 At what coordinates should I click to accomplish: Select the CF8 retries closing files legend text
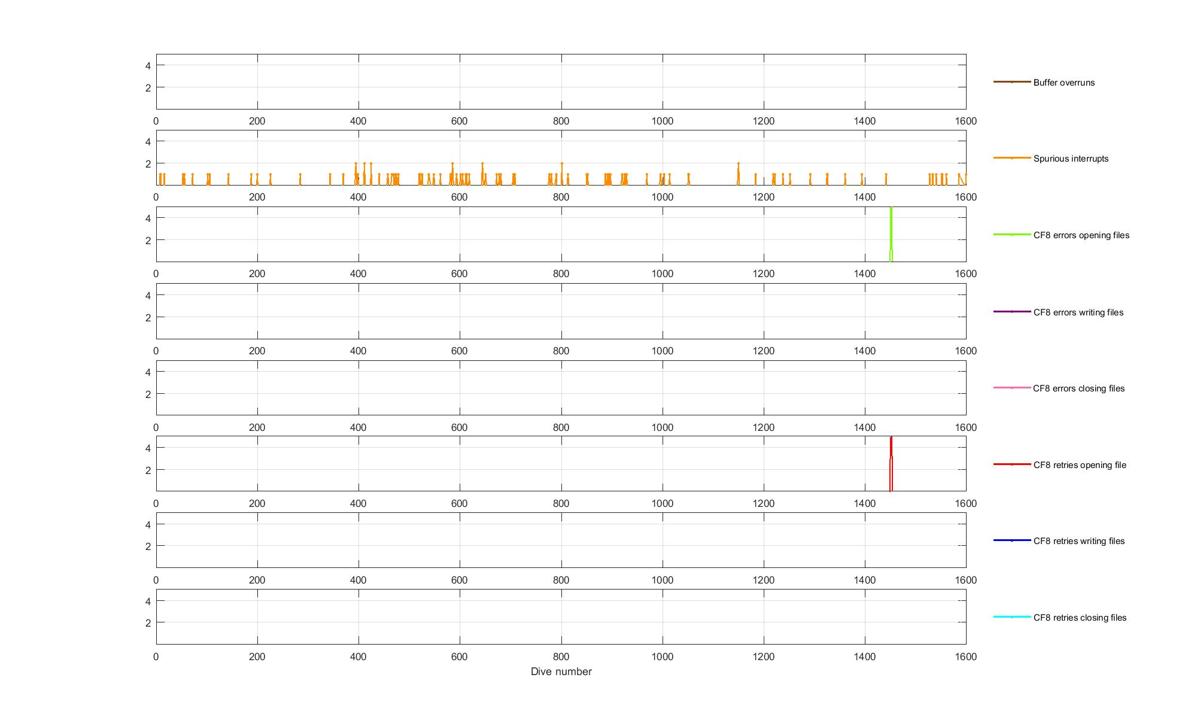(1080, 617)
